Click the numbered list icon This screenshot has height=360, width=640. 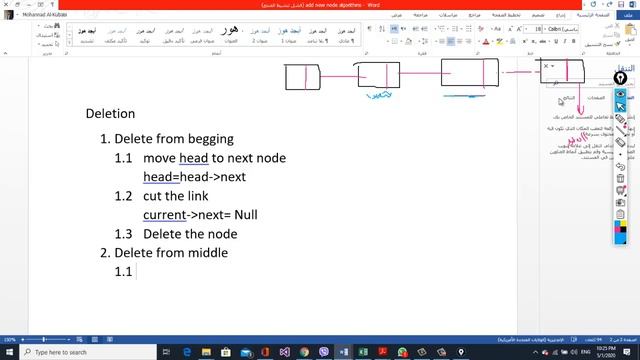455,29
